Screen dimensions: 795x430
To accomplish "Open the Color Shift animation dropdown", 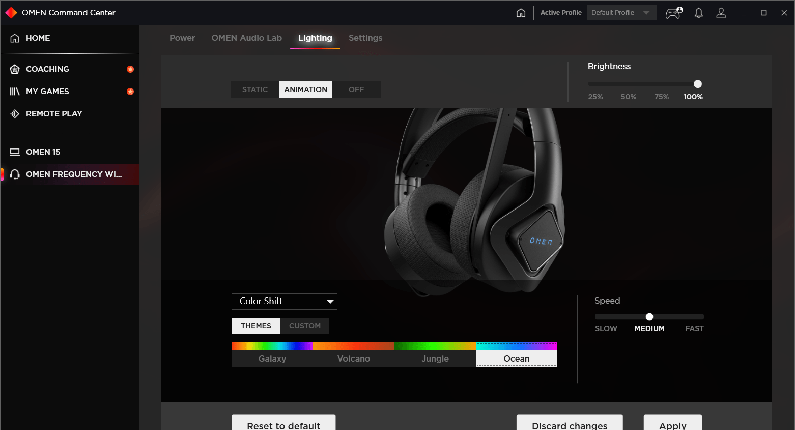I will coord(284,301).
